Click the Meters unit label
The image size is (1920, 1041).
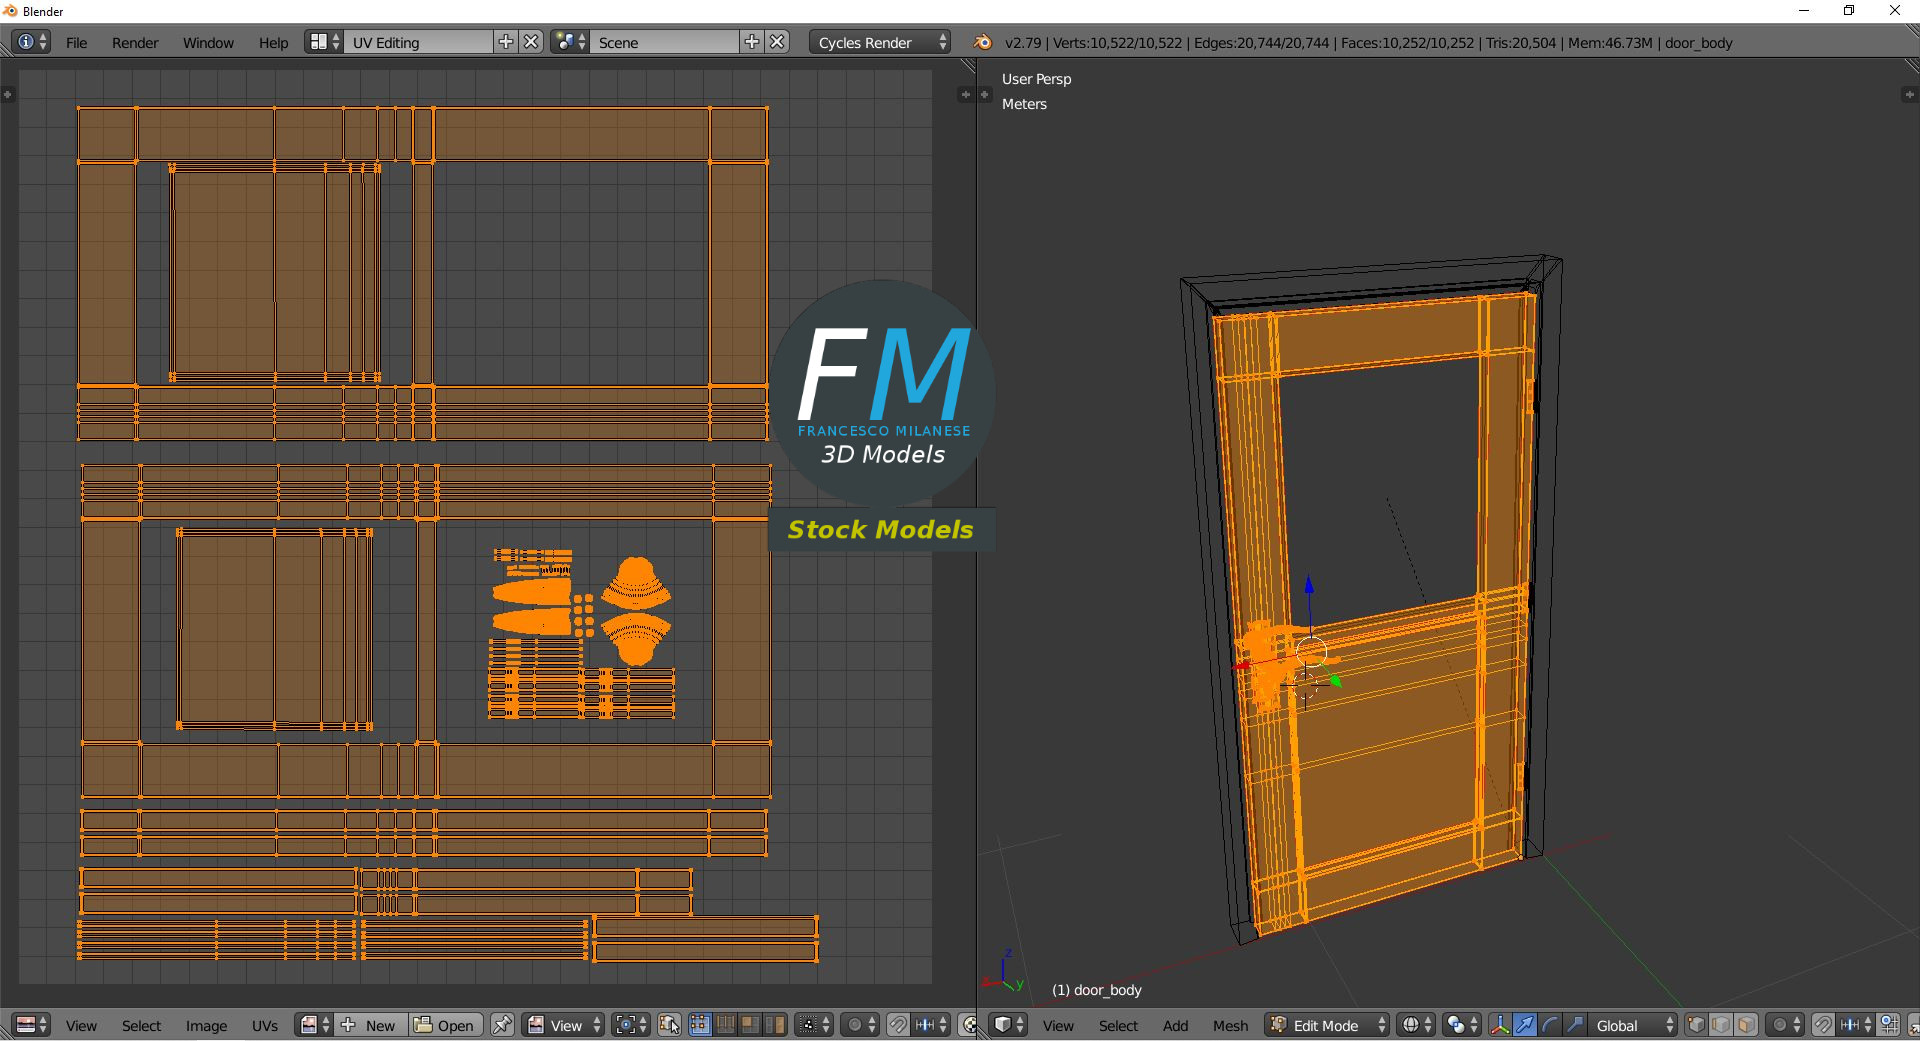pos(1024,104)
